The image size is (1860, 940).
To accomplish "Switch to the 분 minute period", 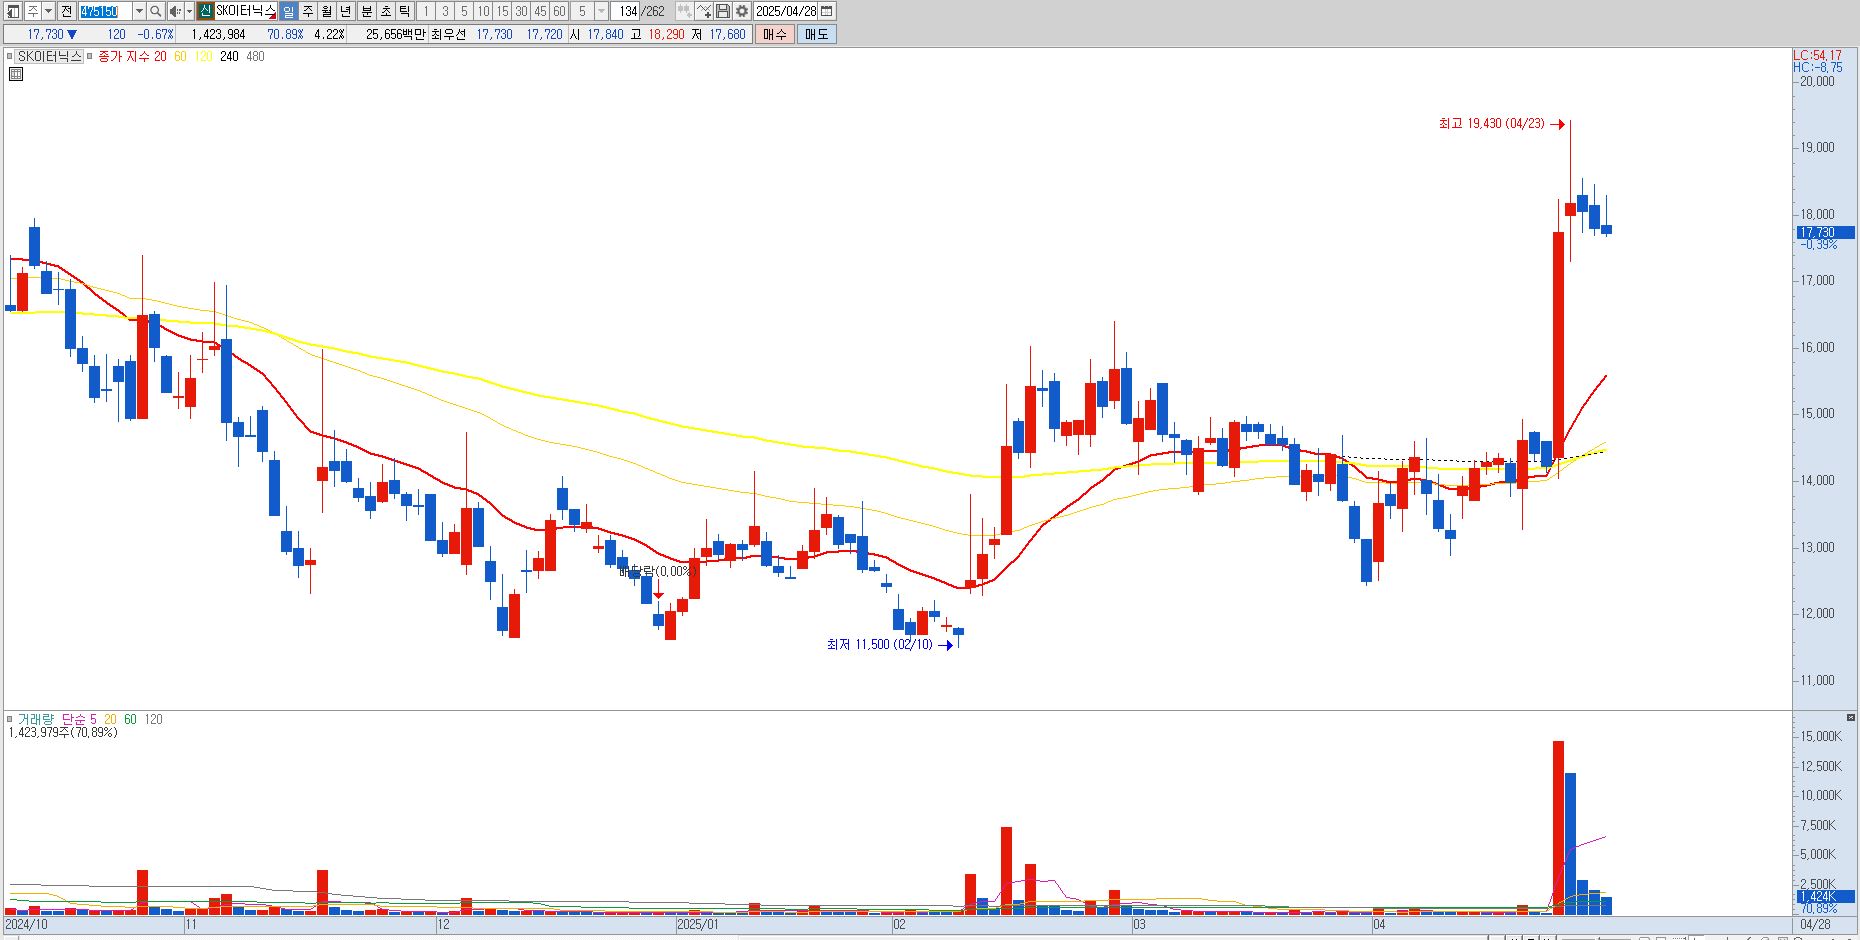I will point(367,11).
